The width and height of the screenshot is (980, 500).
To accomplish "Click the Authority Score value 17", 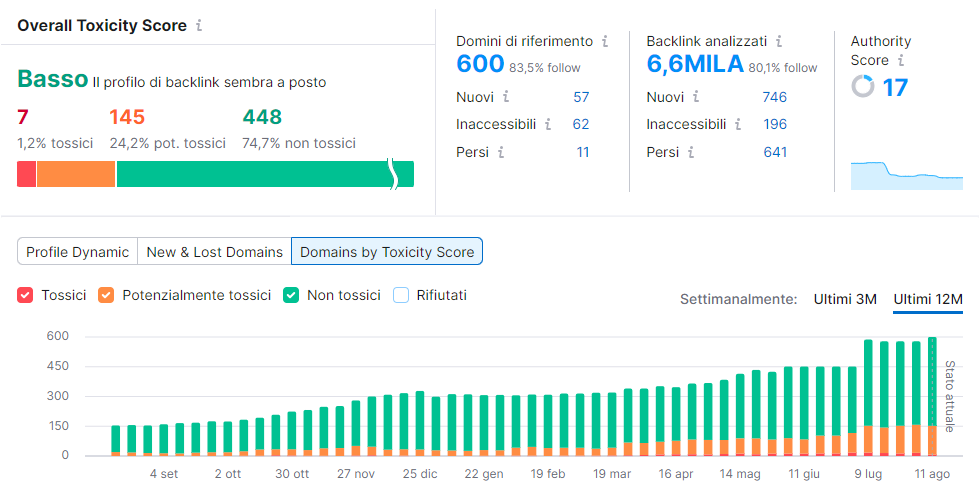I will point(895,87).
